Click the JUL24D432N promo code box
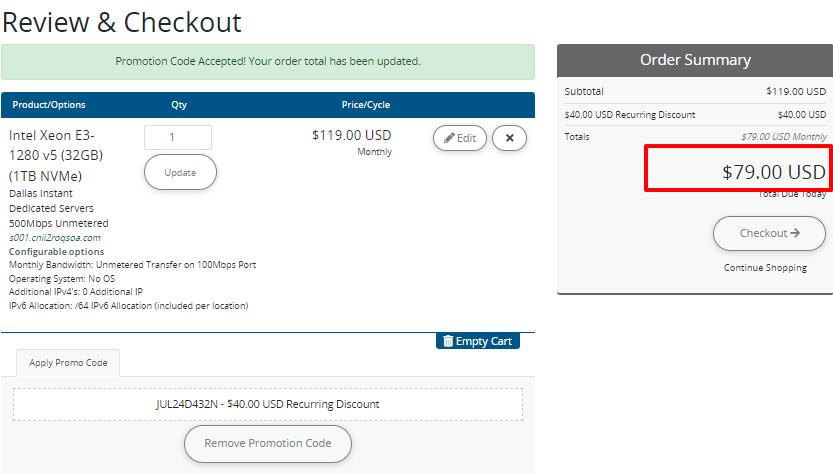The height and width of the screenshot is (476, 833). point(268,404)
